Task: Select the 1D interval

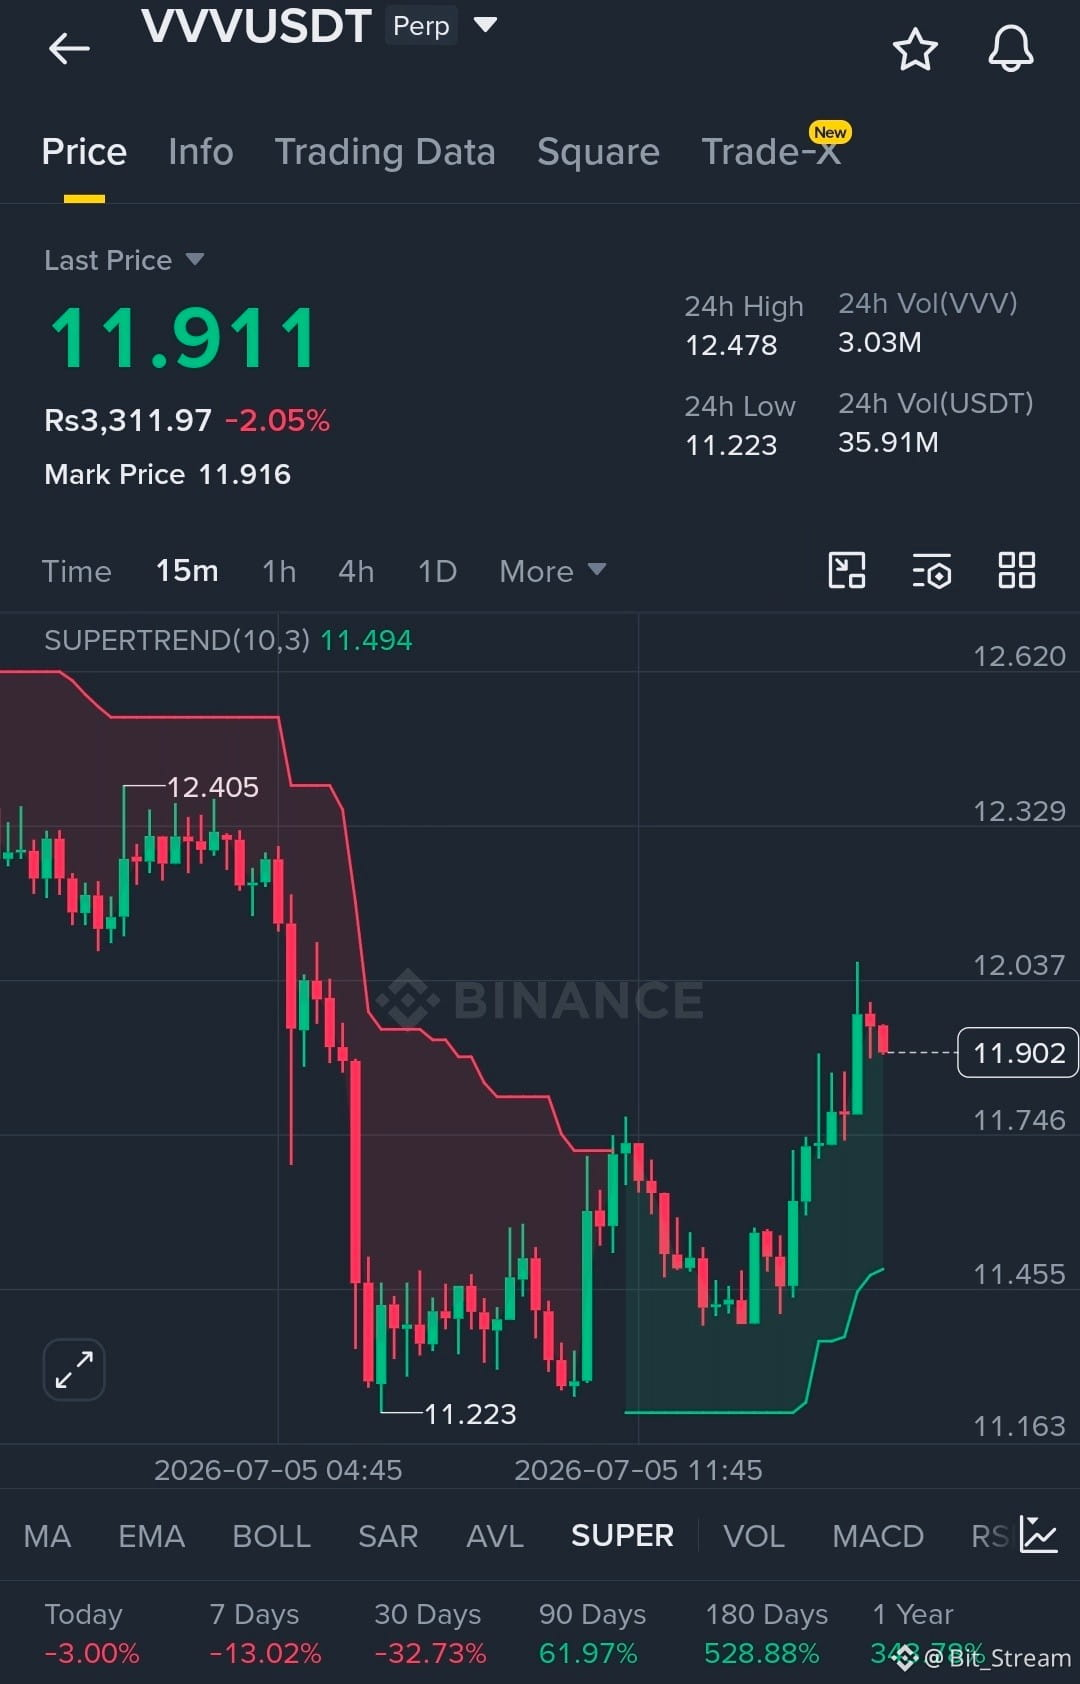Action: click(437, 571)
